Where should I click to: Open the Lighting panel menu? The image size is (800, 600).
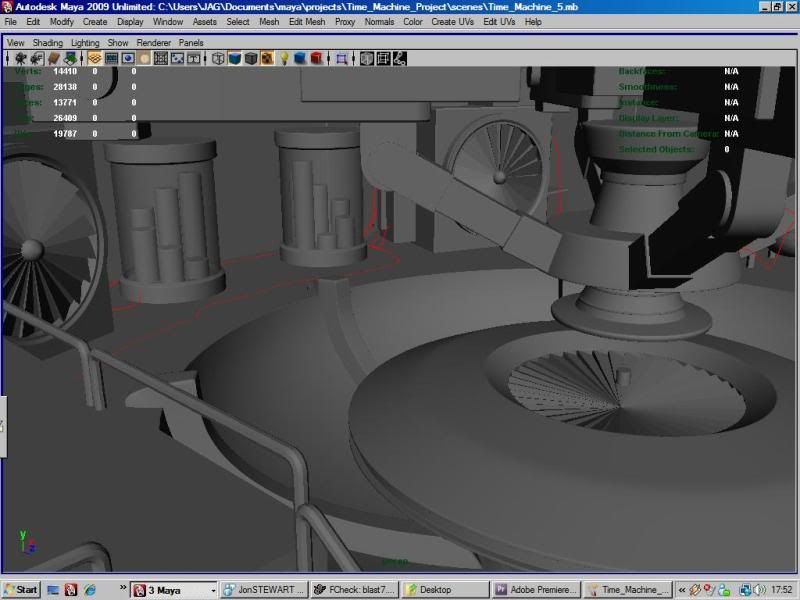[85, 43]
